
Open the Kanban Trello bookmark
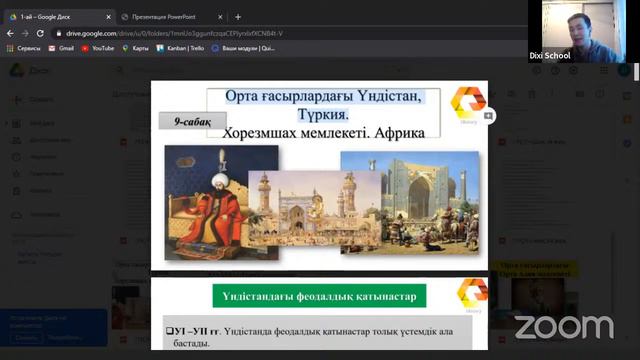coord(180,48)
